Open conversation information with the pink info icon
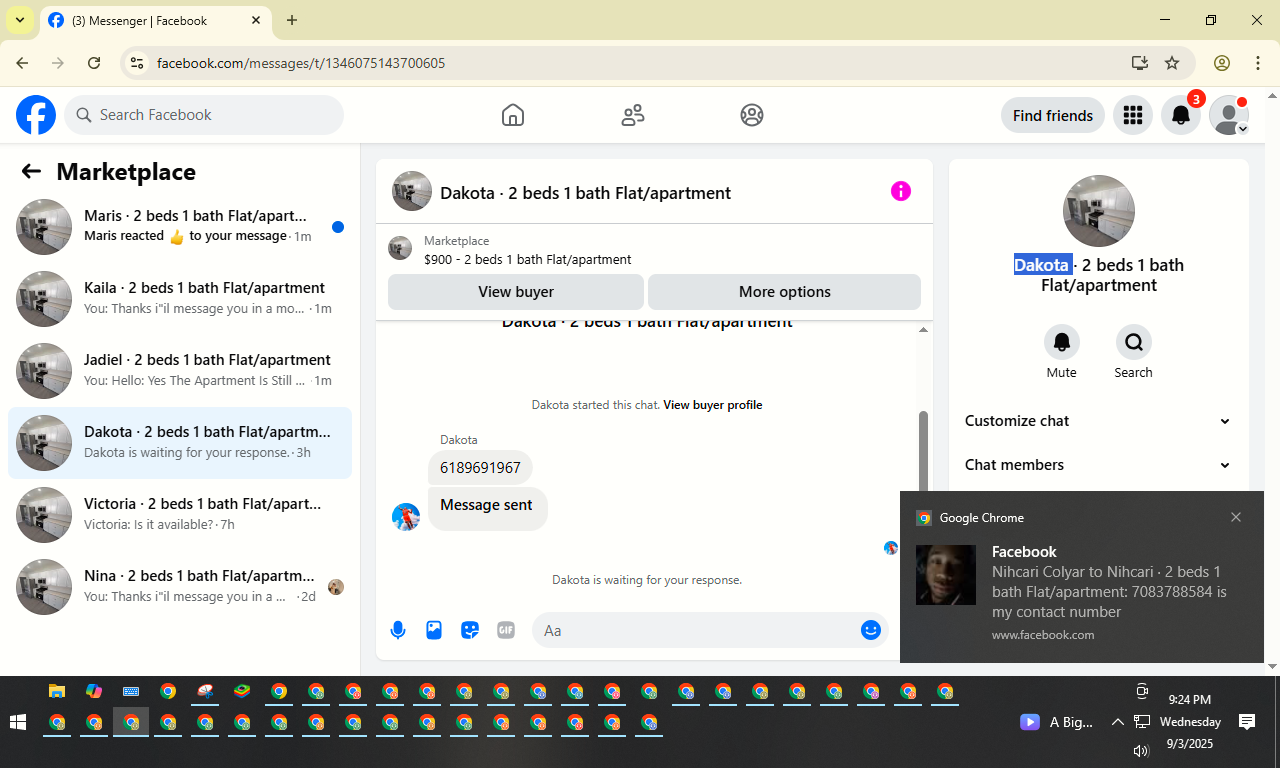 (901, 191)
